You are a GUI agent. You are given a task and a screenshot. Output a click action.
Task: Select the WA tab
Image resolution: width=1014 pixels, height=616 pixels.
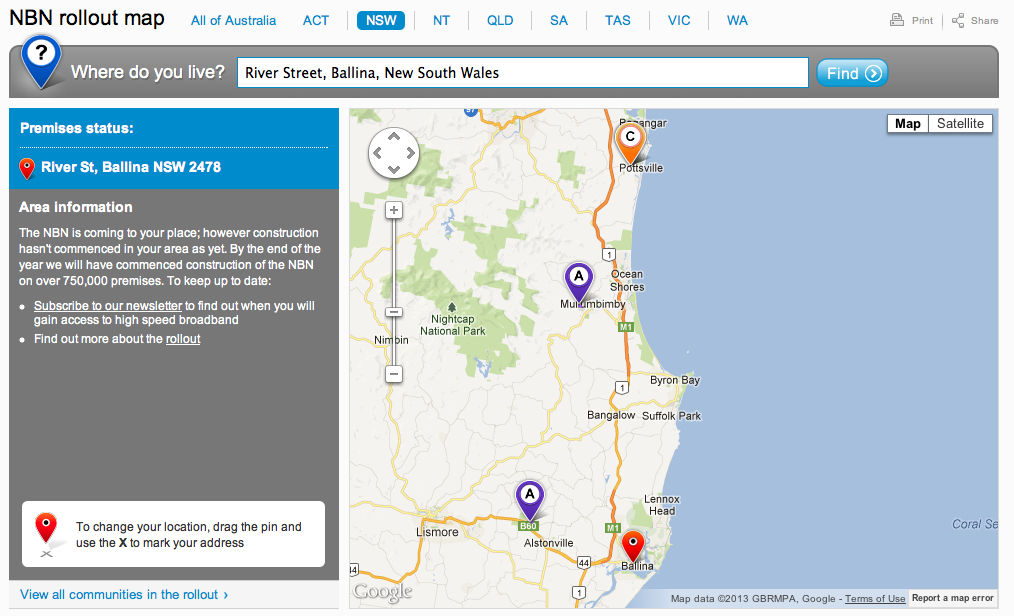[x=737, y=21]
